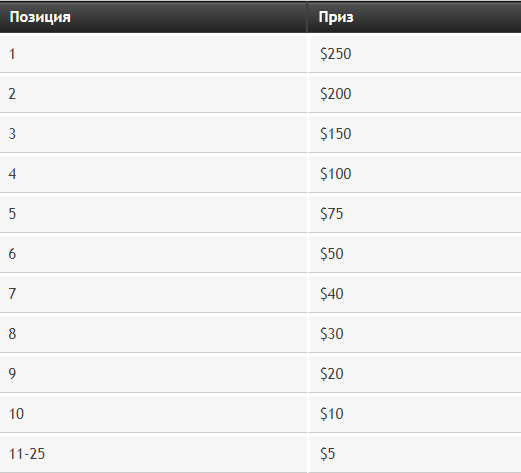Click the Позиция column header
The width and height of the screenshot is (521, 473).
click(153, 17)
